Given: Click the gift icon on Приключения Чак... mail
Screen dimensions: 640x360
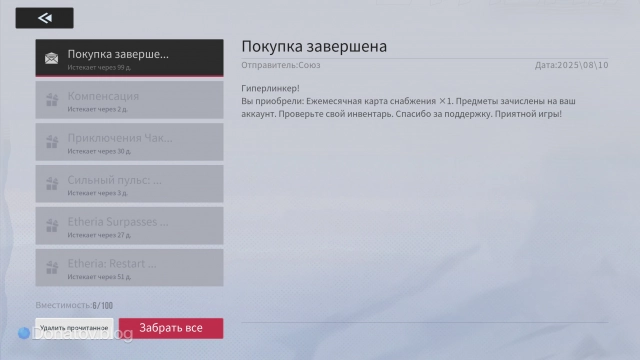Looking at the screenshot, I should [x=52, y=142].
